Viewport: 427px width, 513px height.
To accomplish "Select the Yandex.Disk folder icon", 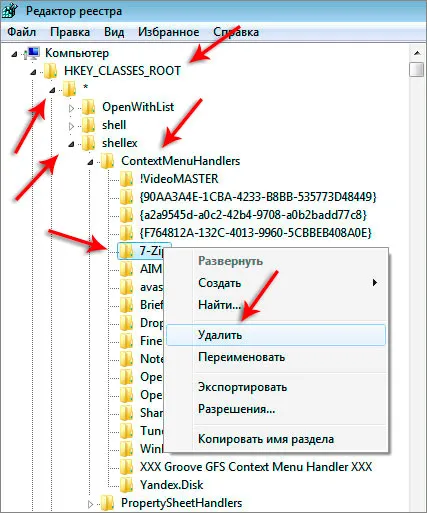I will pos(127,485).
